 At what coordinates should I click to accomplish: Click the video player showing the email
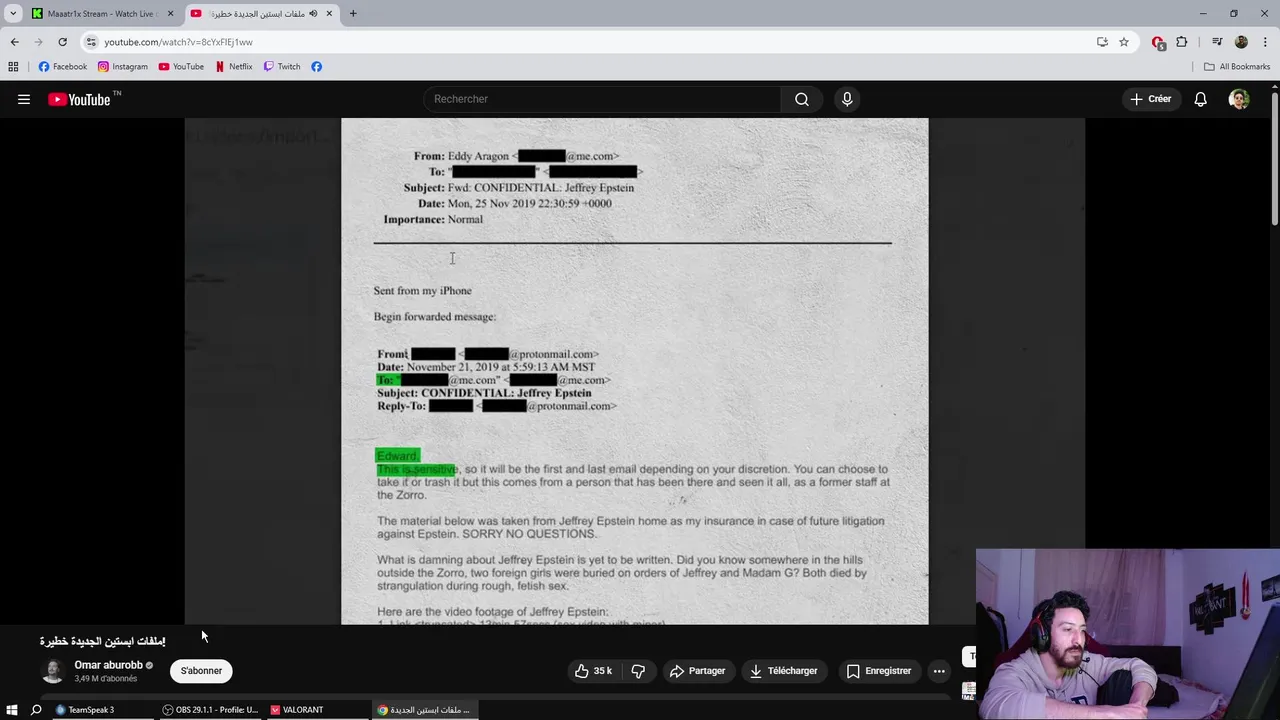click(x=635, y=372)
